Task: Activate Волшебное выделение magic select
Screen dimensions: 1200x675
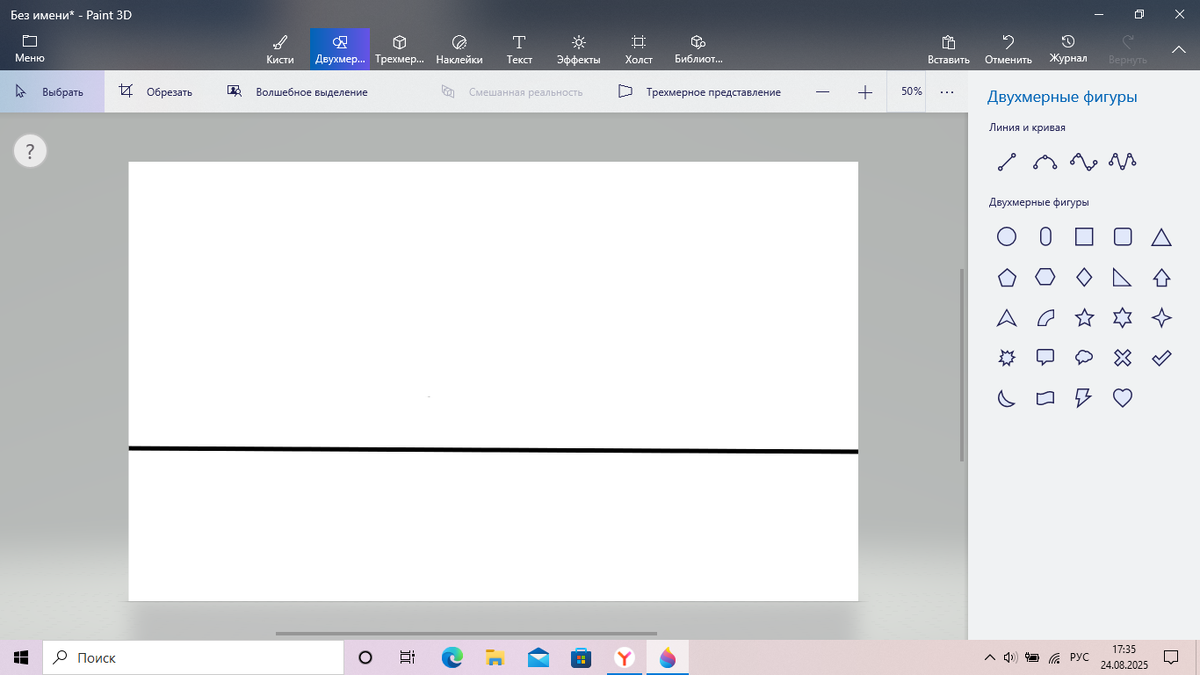Action: (x=298, y=92)
